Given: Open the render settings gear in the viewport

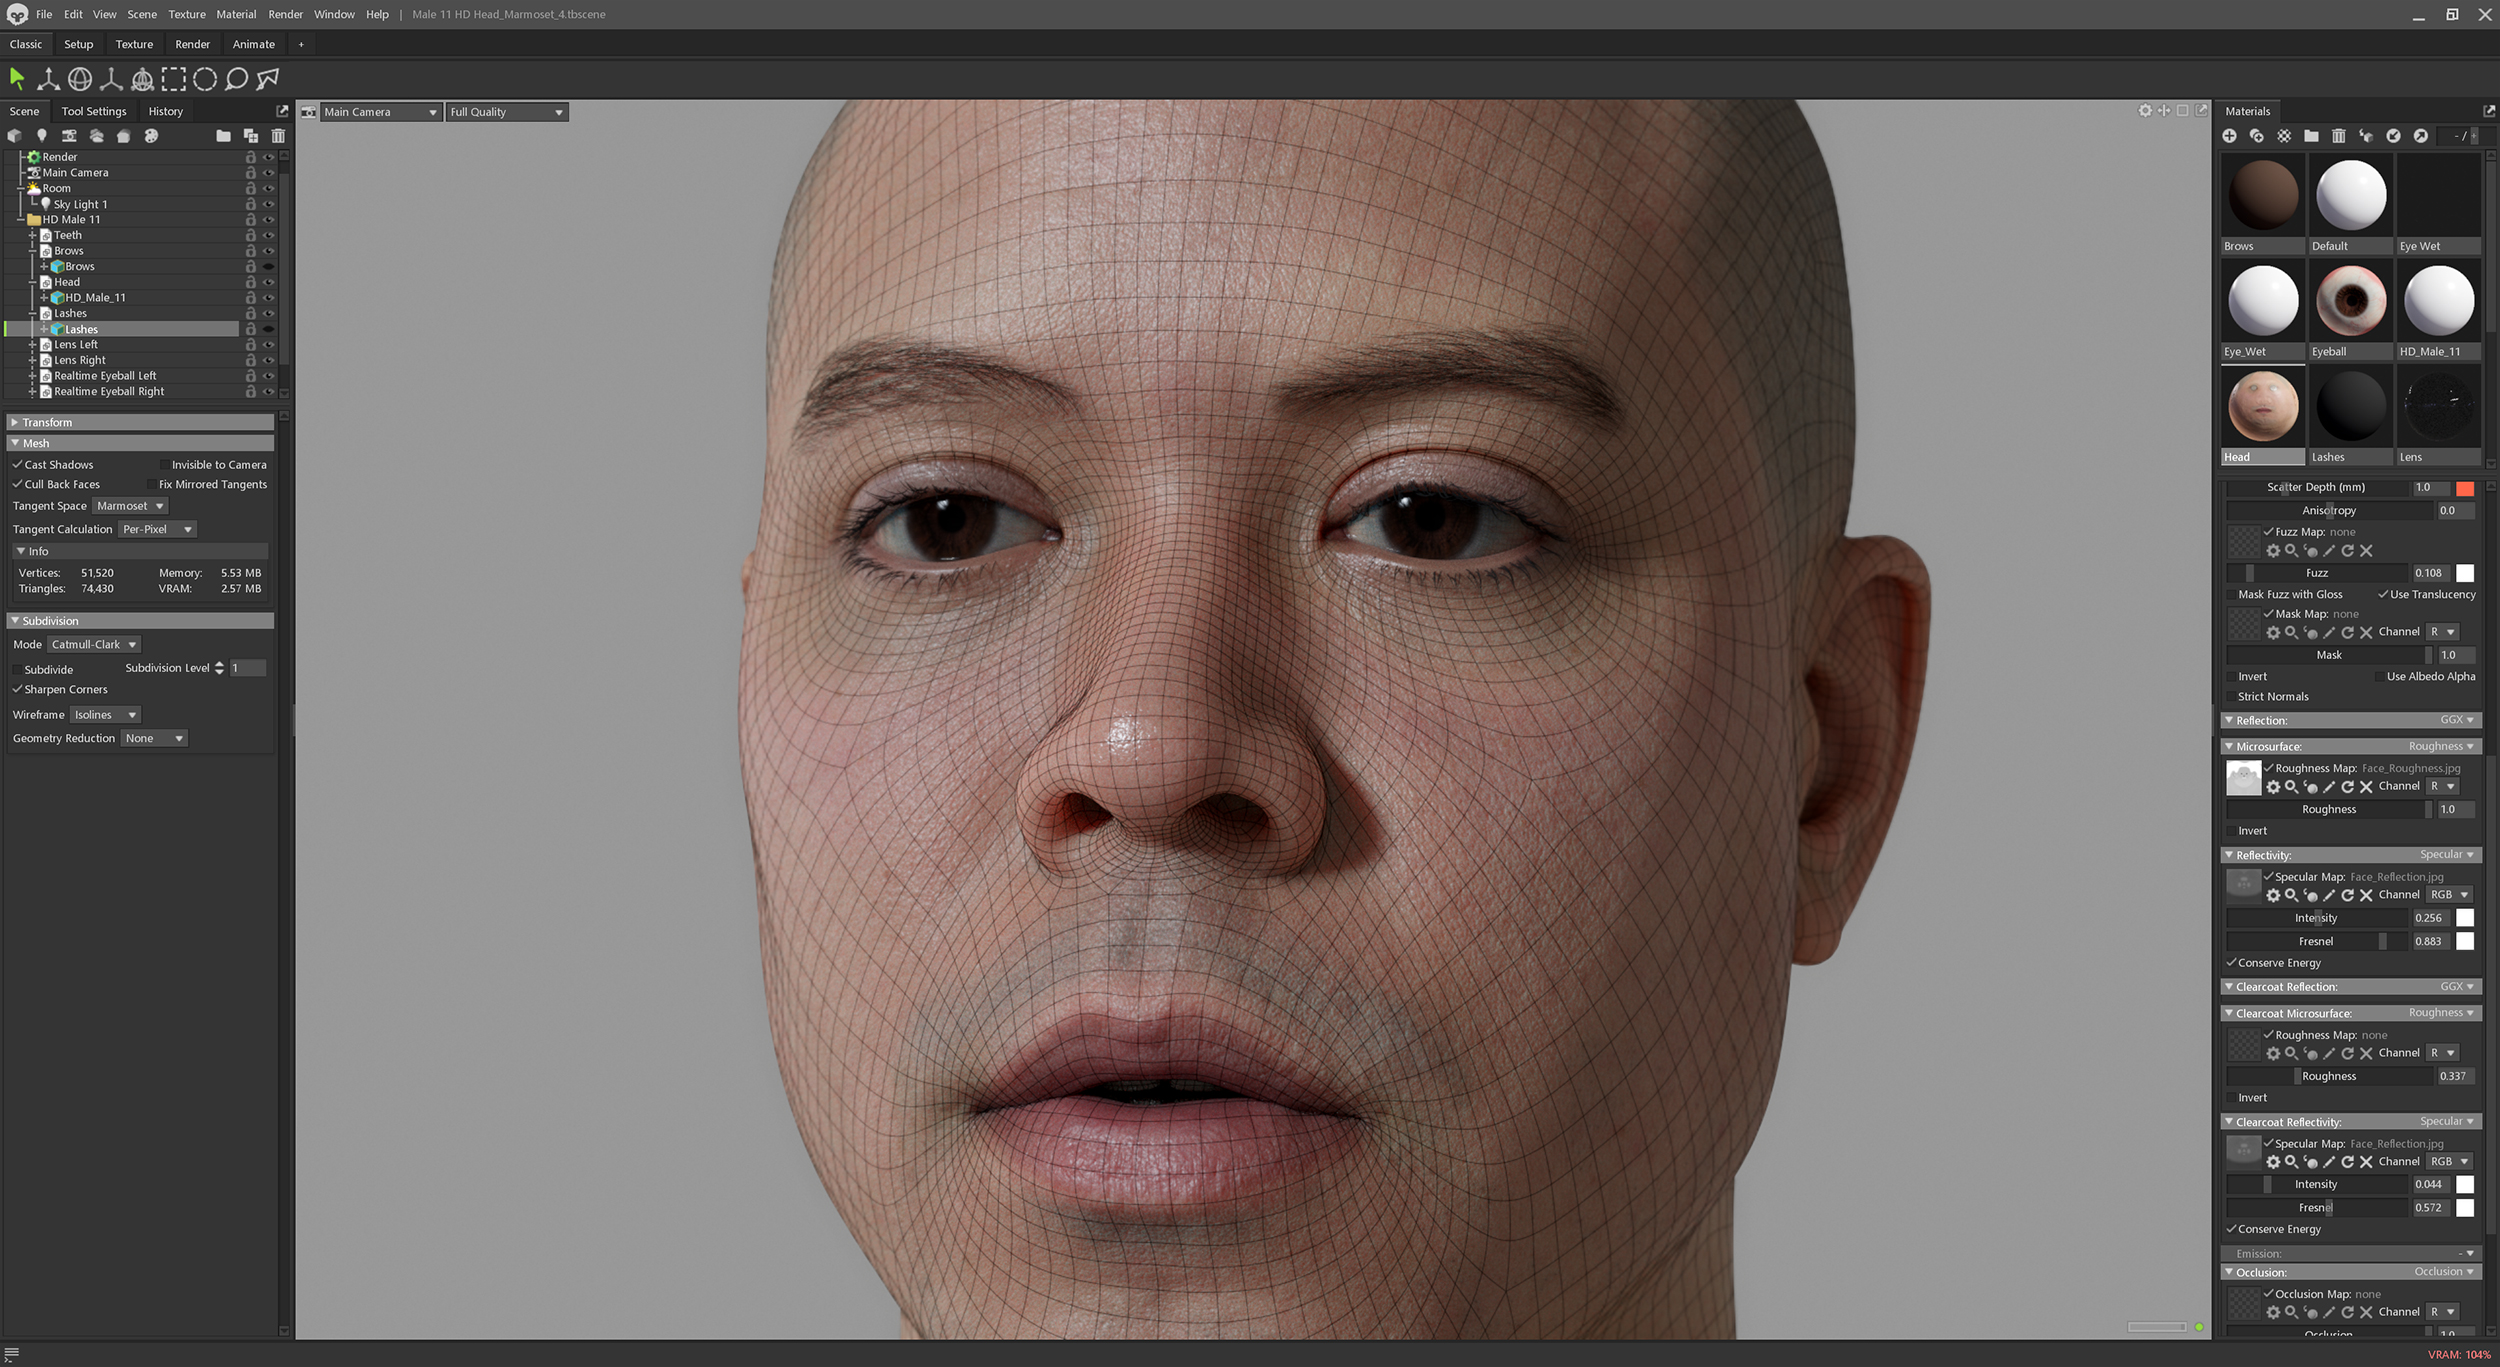Looking at the screenshot, I should click(2146, 111).
